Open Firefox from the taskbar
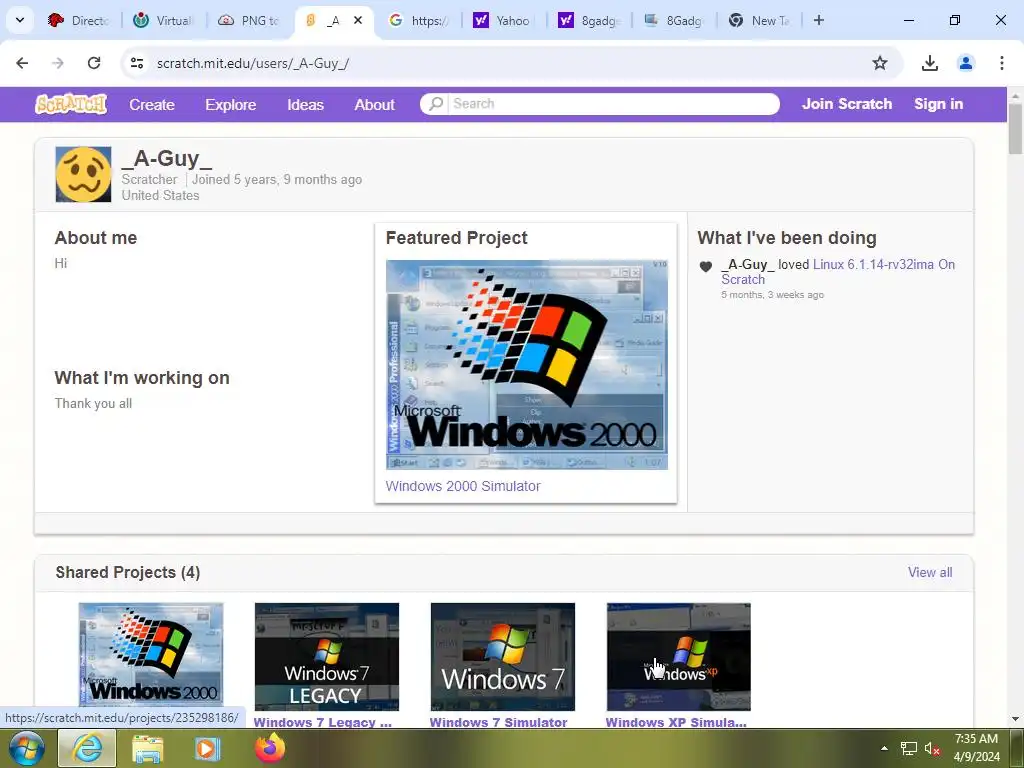The width and height of the screenshot is (1024, 768). coord(270,748)
